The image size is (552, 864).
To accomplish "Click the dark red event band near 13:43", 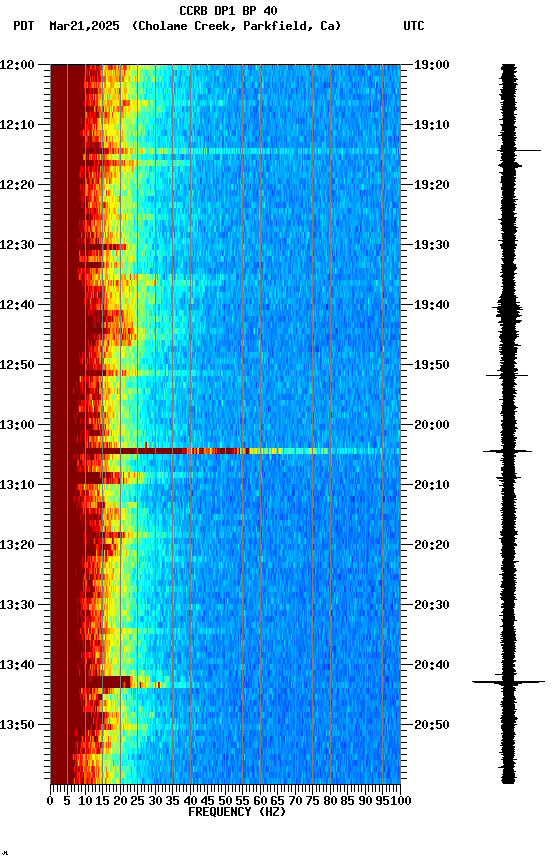I will click(108, 682).
